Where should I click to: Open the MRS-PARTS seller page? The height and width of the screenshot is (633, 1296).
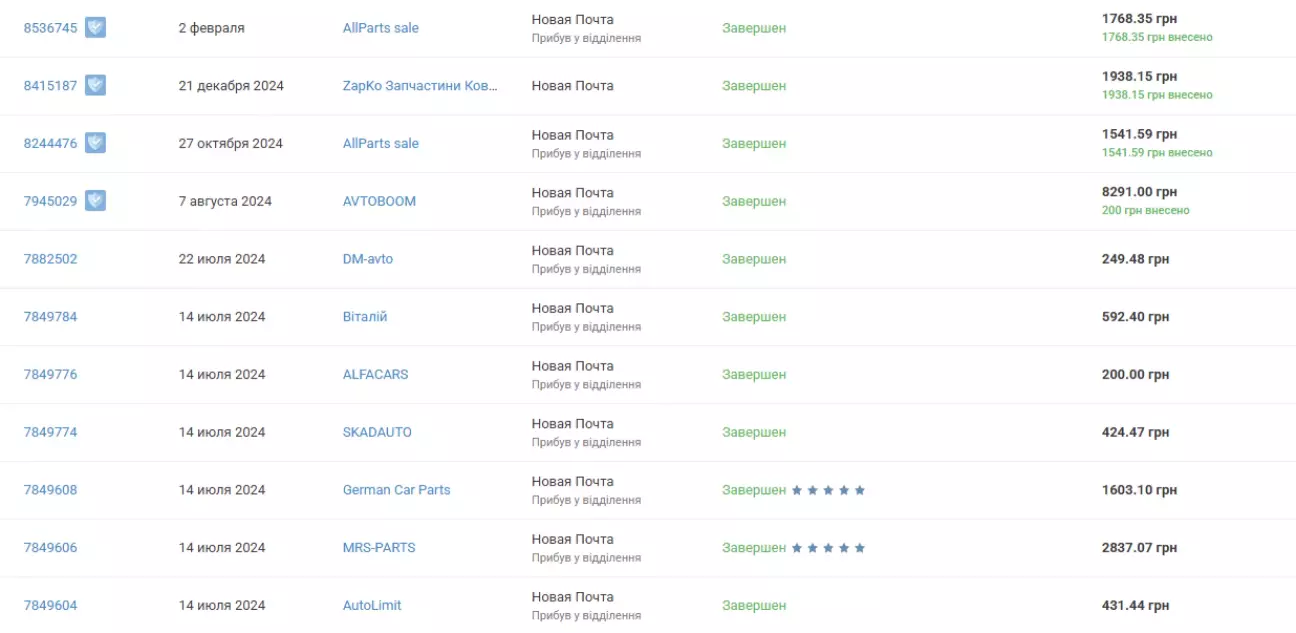click(379, 548)
